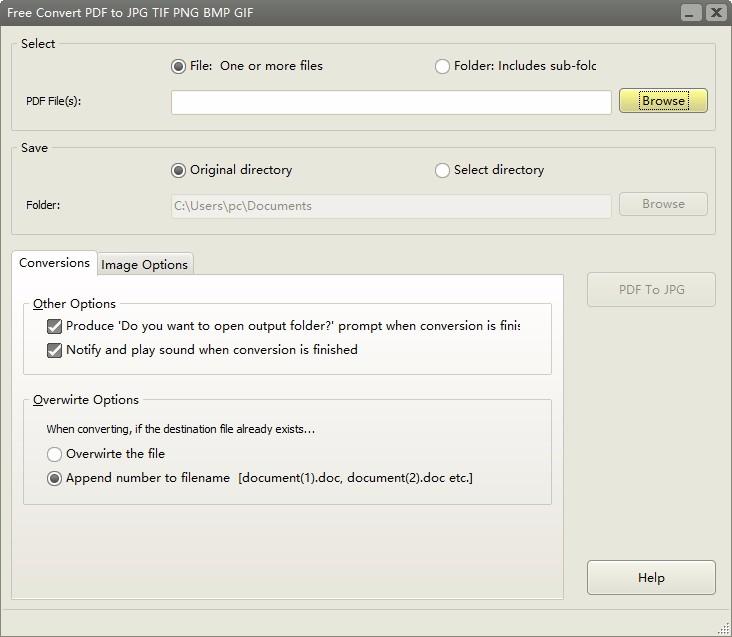Image resolution: width=732 pixels, height=637 pixels.
Task: Select the 'Overwirte the file' radio button
Action: tap(55, 454)
